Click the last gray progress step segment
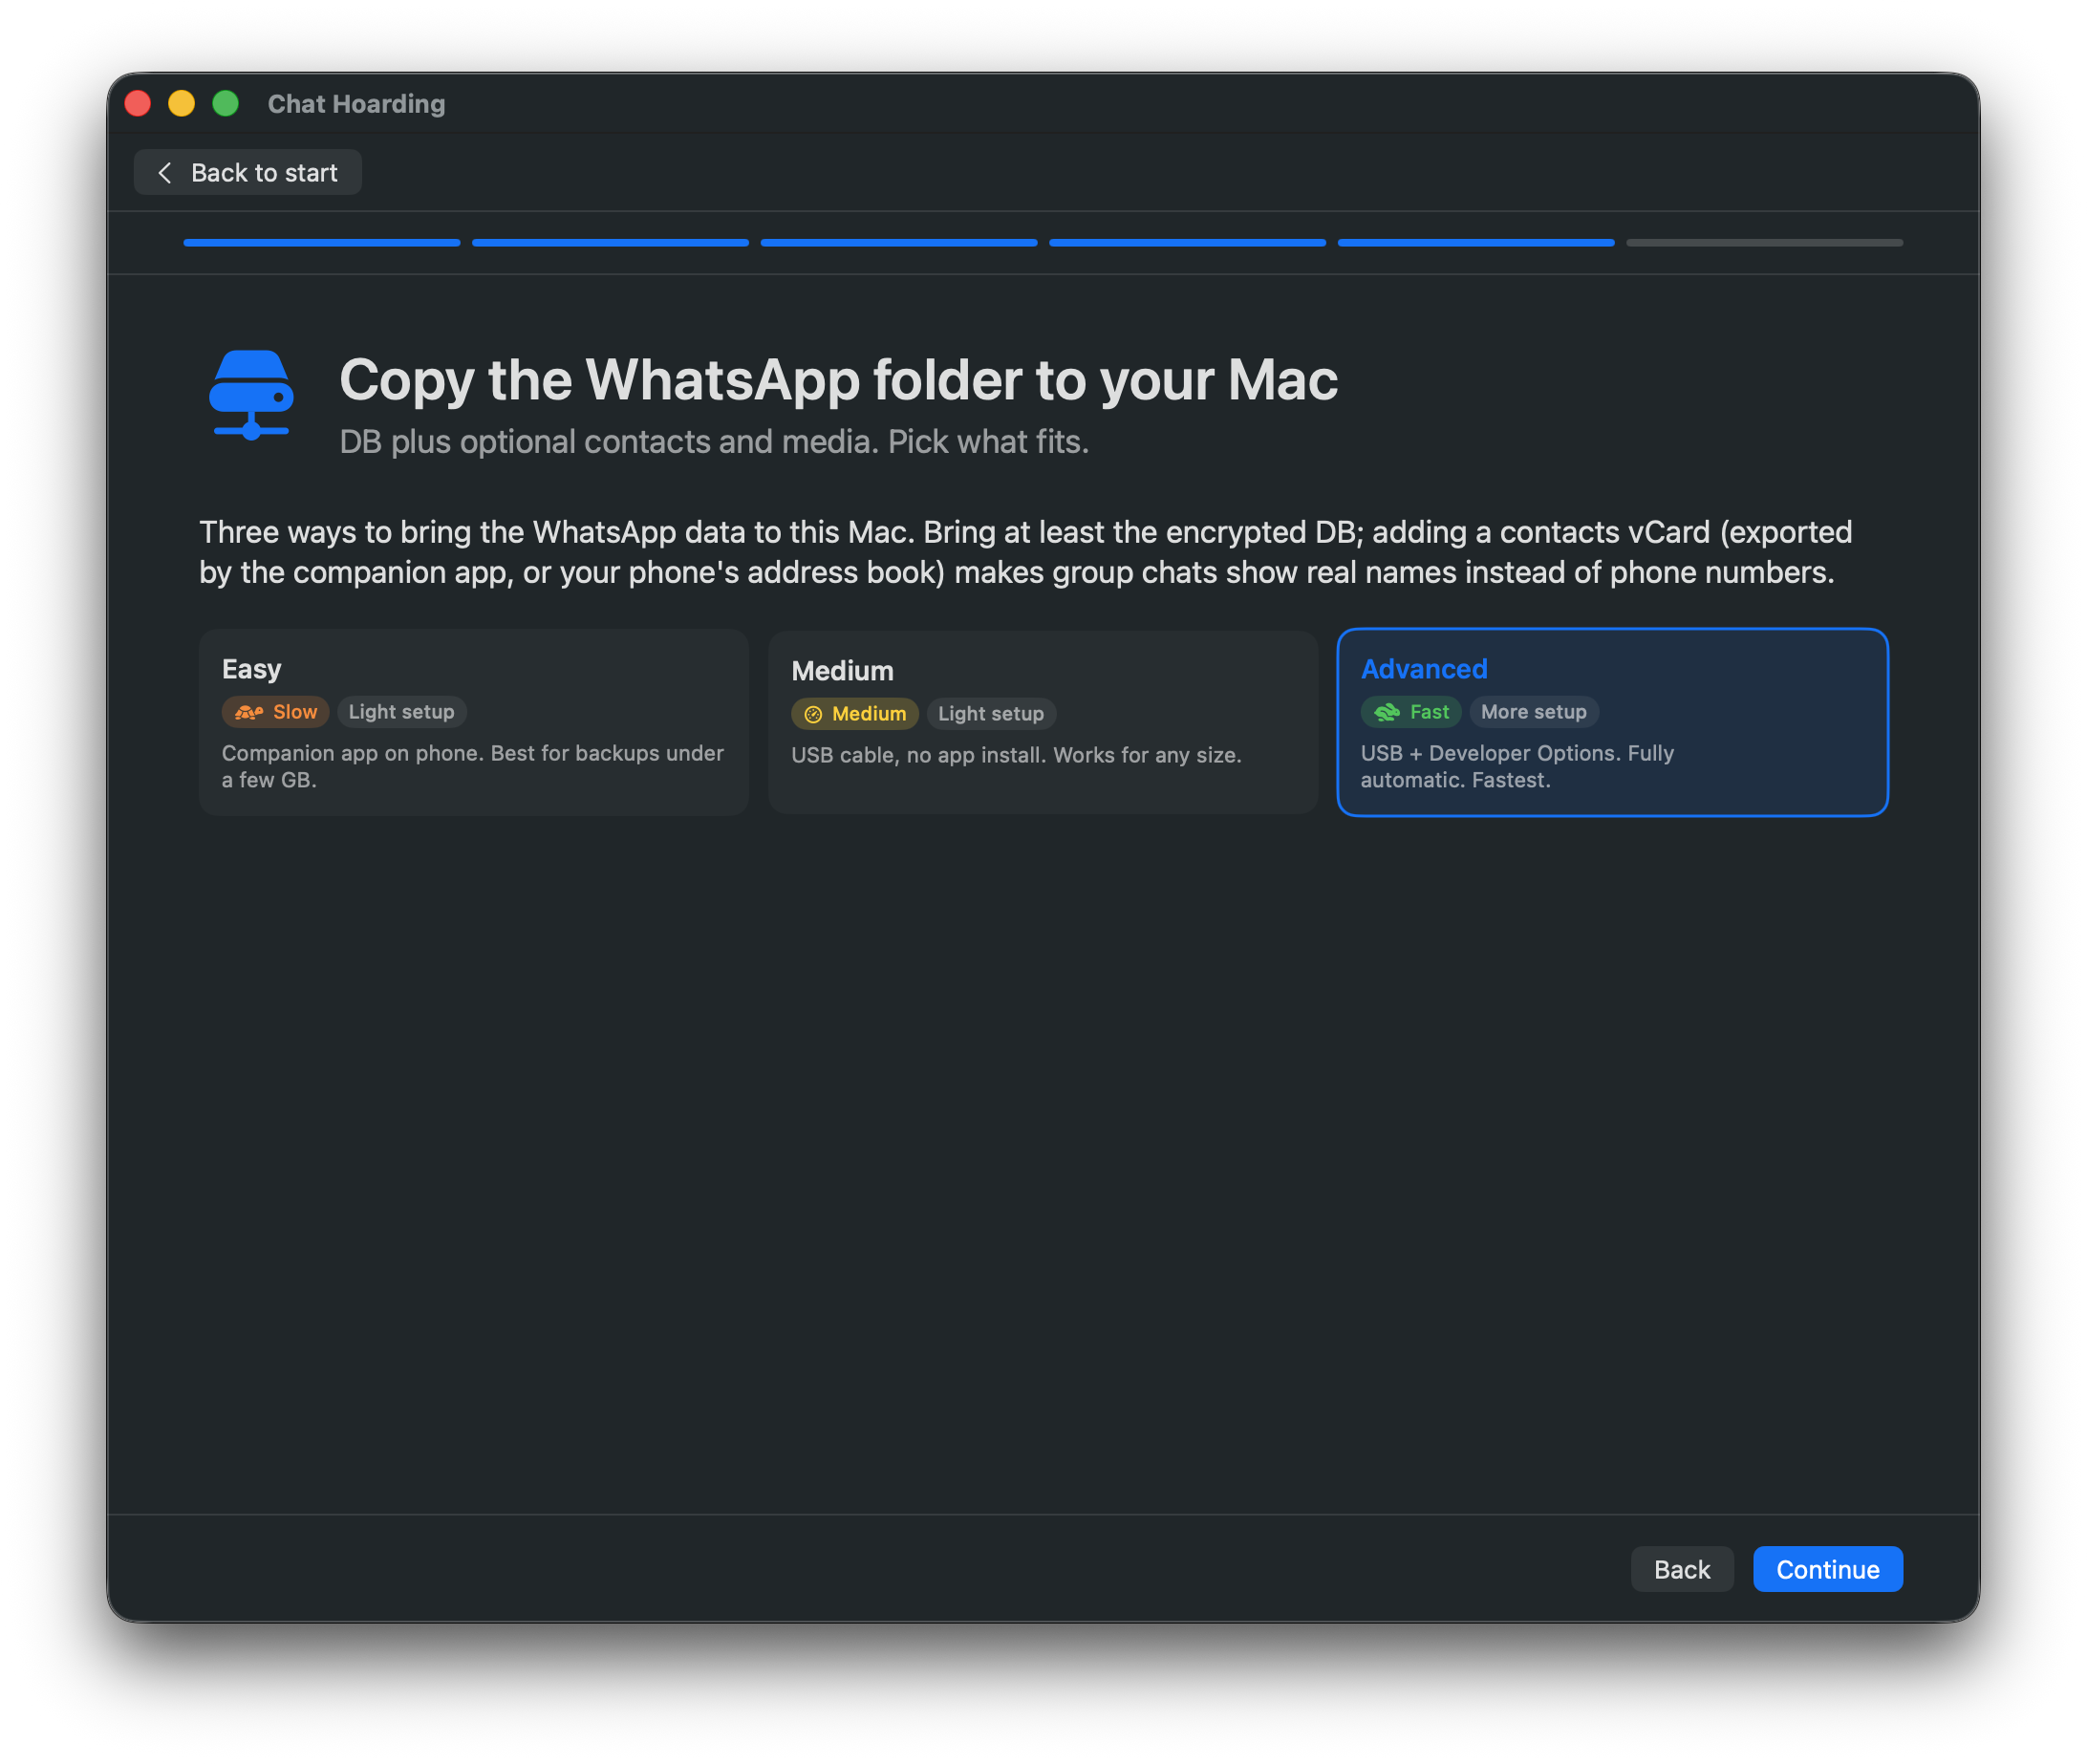 coord(1764,243)
